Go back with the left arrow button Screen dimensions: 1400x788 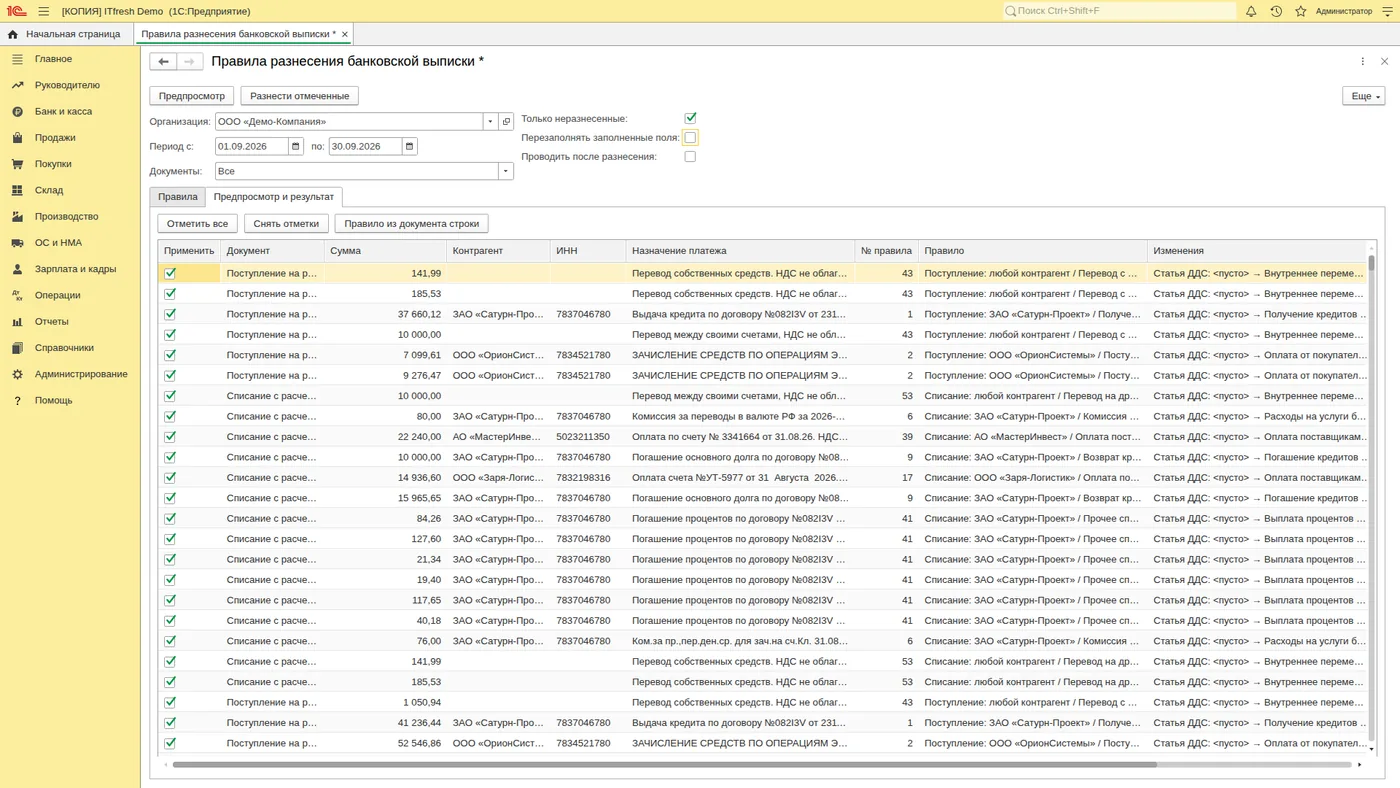[163, 62]
